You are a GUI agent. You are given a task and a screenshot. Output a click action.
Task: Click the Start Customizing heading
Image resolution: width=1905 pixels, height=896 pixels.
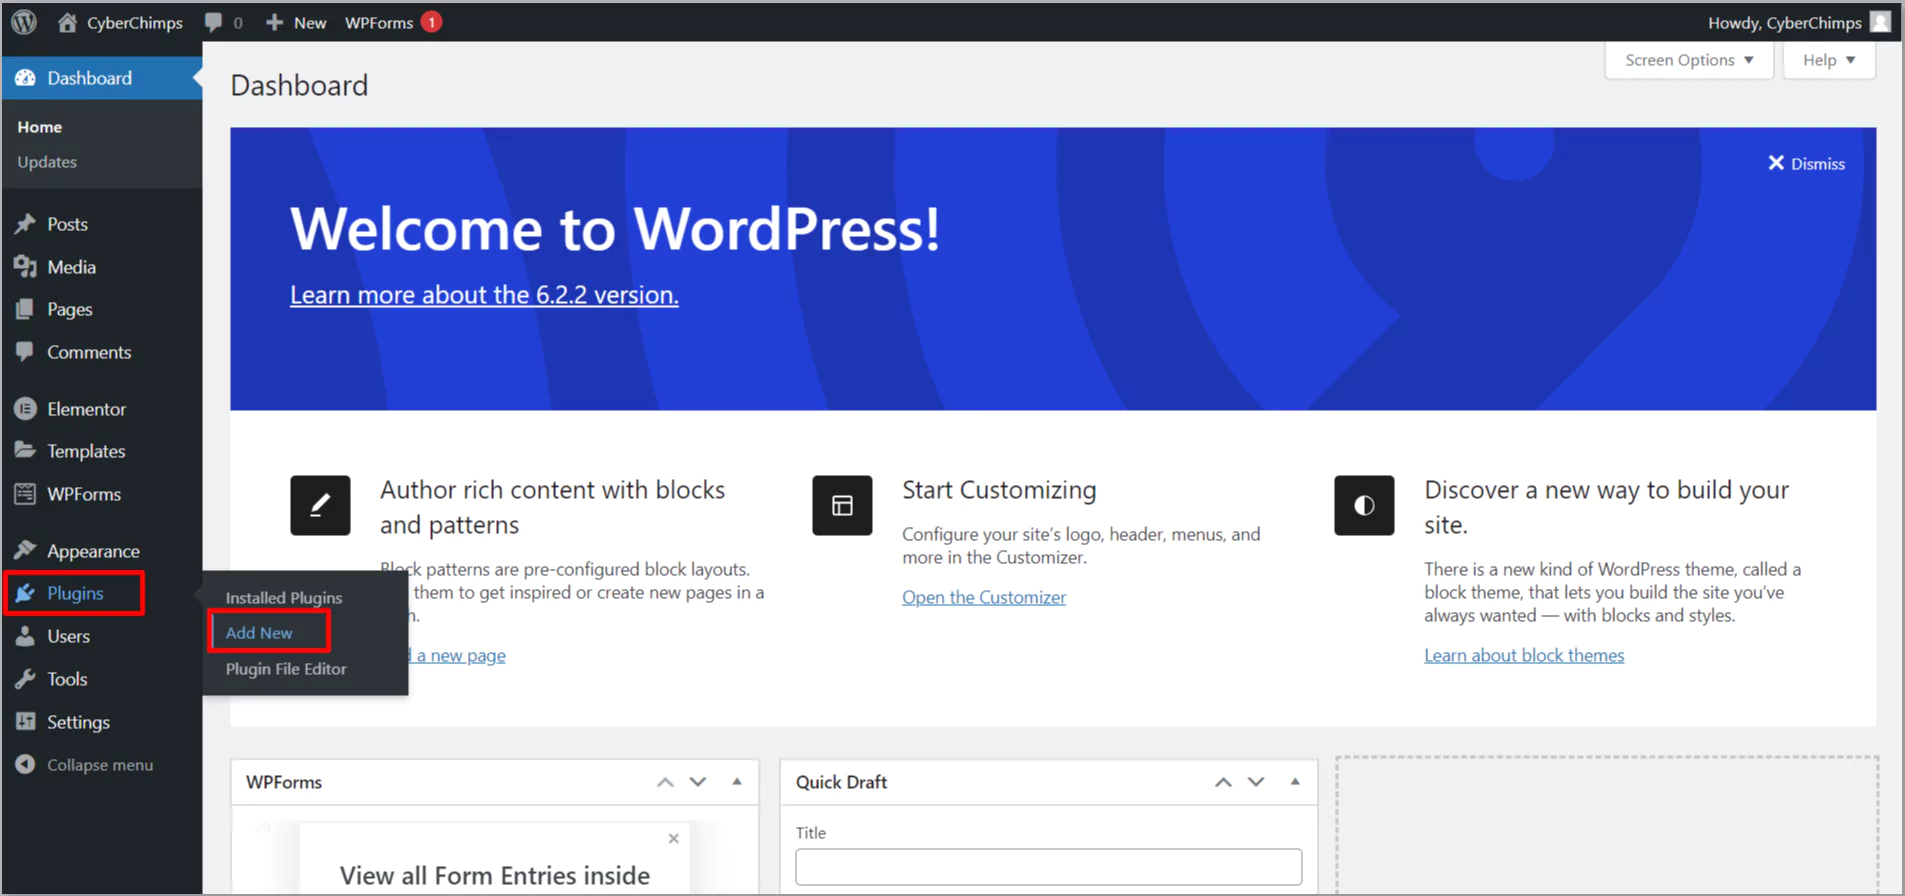(x=999, y=490)
